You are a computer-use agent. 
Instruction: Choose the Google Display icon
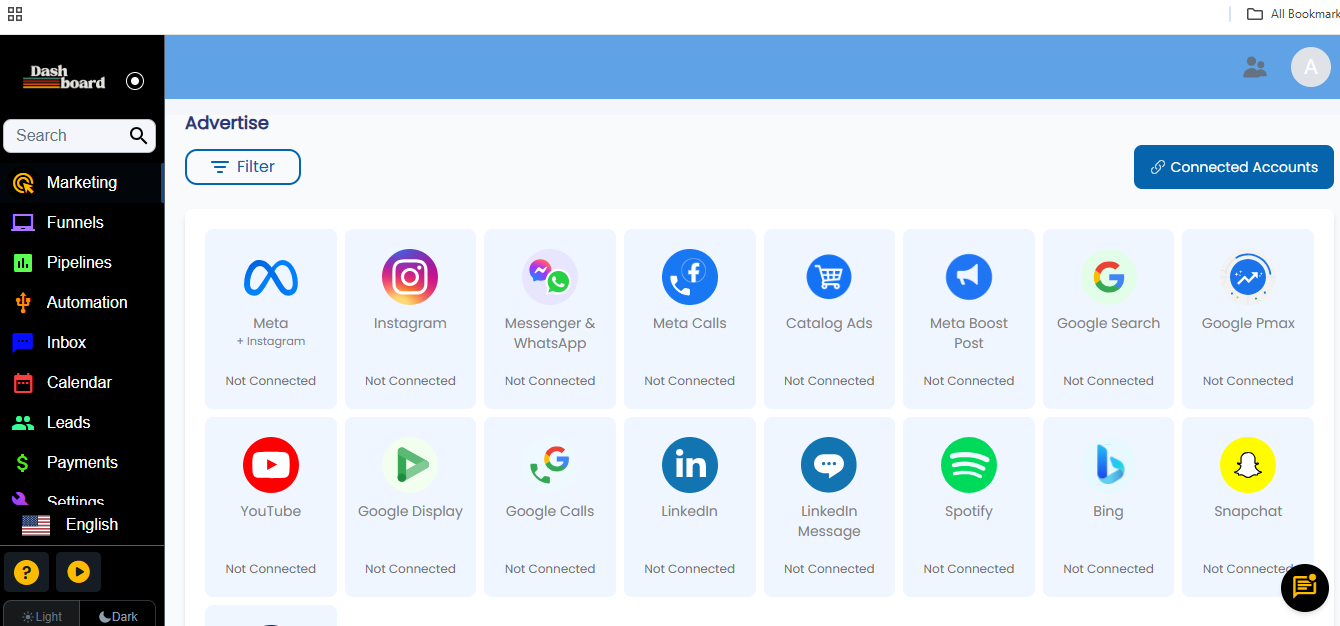tap(410, 465)
